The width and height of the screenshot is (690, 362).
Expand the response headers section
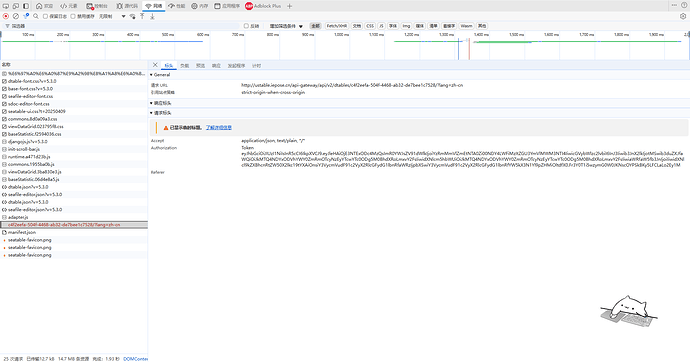point(161,103)
